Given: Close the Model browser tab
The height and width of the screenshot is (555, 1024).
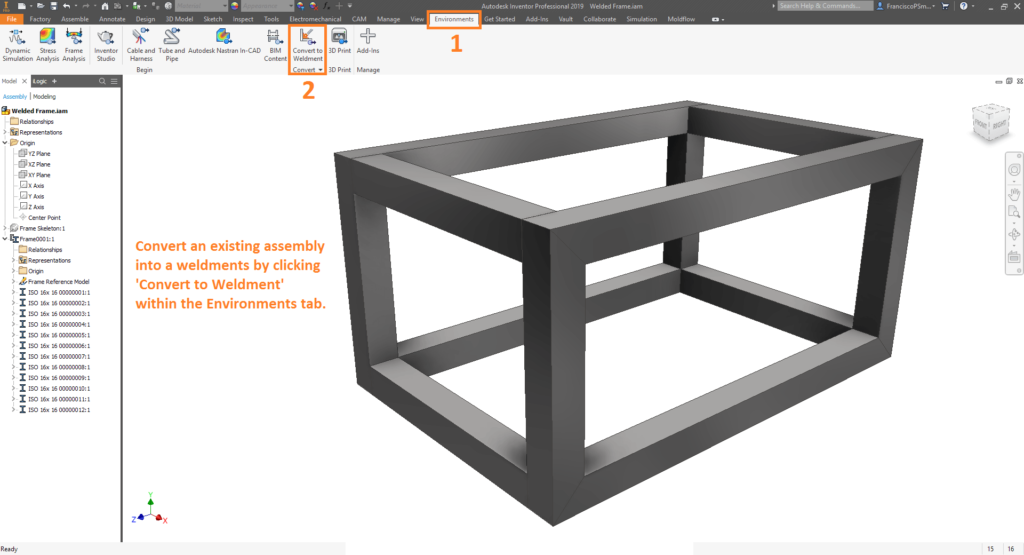Looking at the screenshot, I should pos(24,81).
